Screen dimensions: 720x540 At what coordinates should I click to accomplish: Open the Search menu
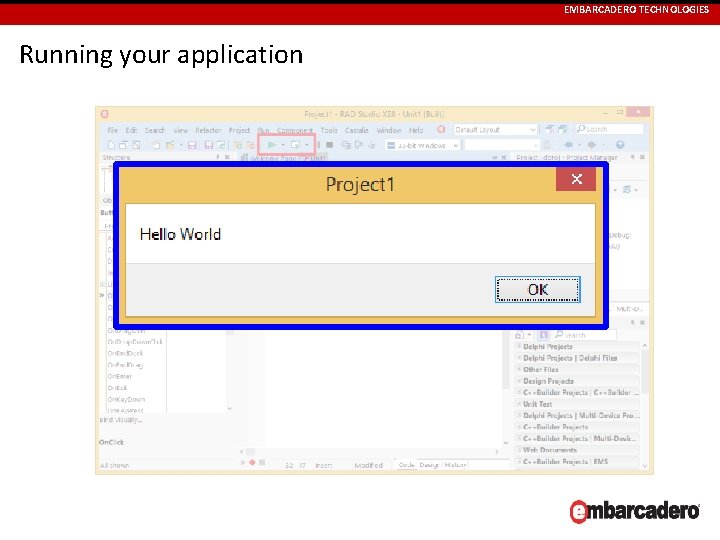click(x=155, y=130)
